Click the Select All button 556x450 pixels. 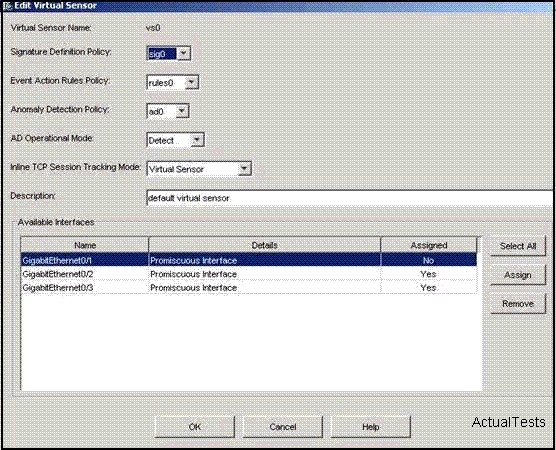[518, 246]
